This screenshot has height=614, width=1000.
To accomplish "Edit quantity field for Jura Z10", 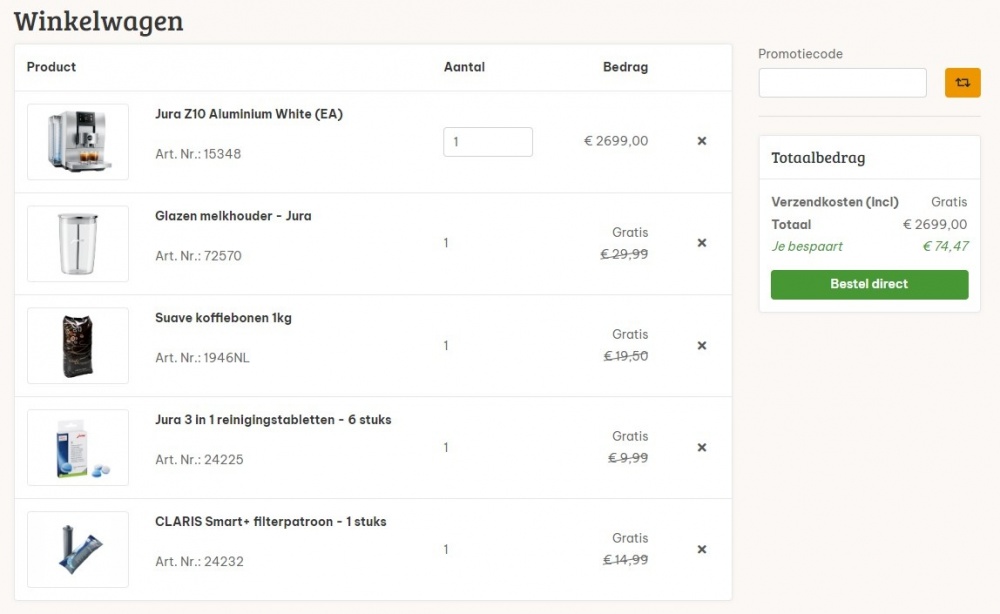I will tap(488, 142).
